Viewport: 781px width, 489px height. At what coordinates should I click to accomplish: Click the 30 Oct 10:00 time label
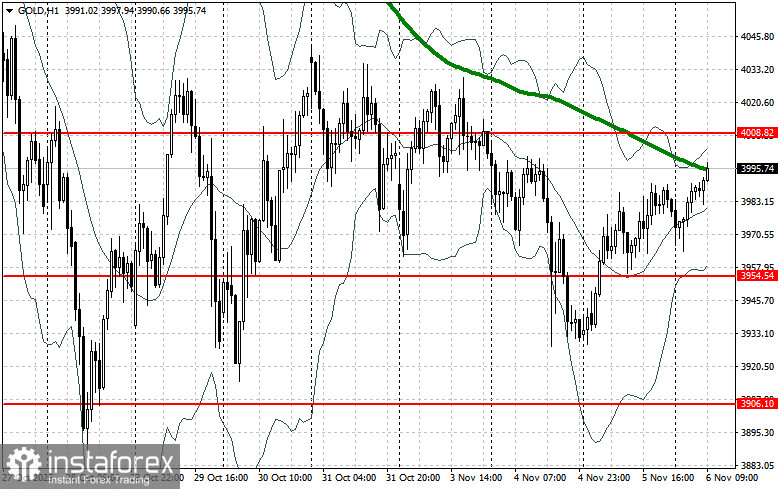(285, 478)
